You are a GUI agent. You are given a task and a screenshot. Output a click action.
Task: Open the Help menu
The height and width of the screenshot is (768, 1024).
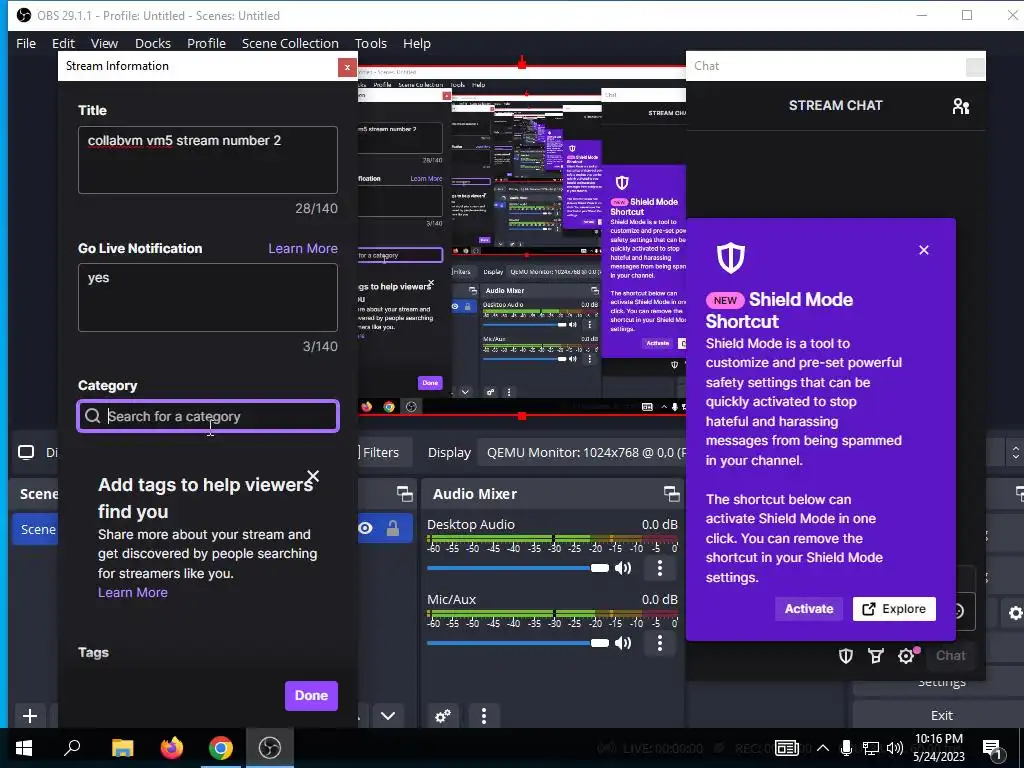[417, 43]
